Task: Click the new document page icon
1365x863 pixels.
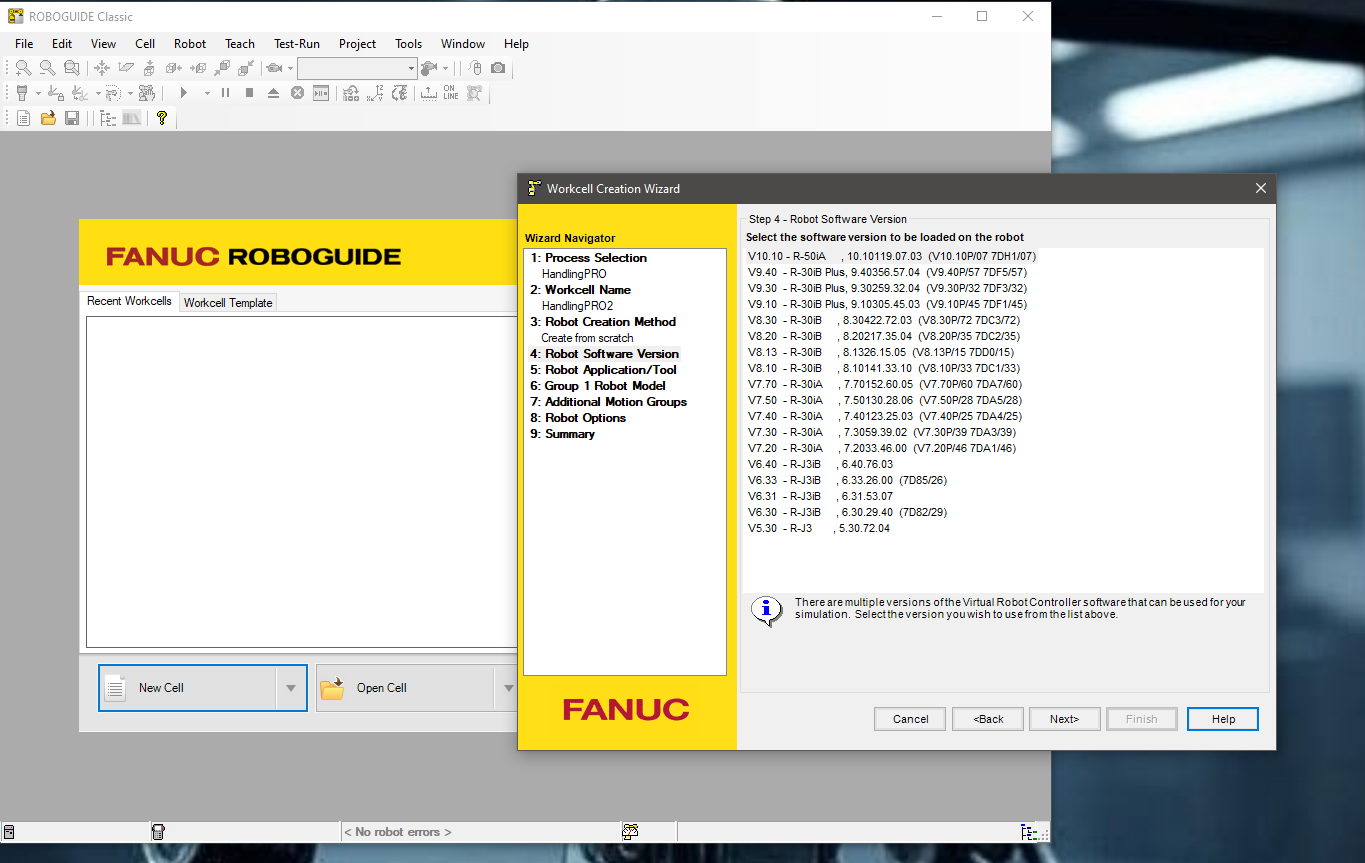Action: click(x=23, y=118)
